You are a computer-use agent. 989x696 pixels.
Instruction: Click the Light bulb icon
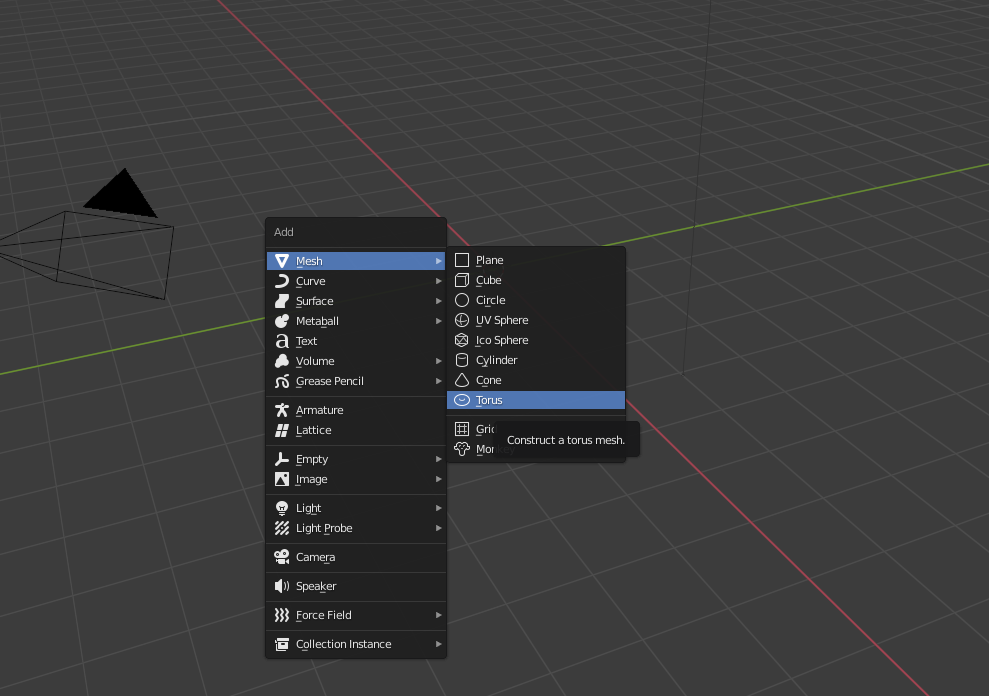(282, 508)
